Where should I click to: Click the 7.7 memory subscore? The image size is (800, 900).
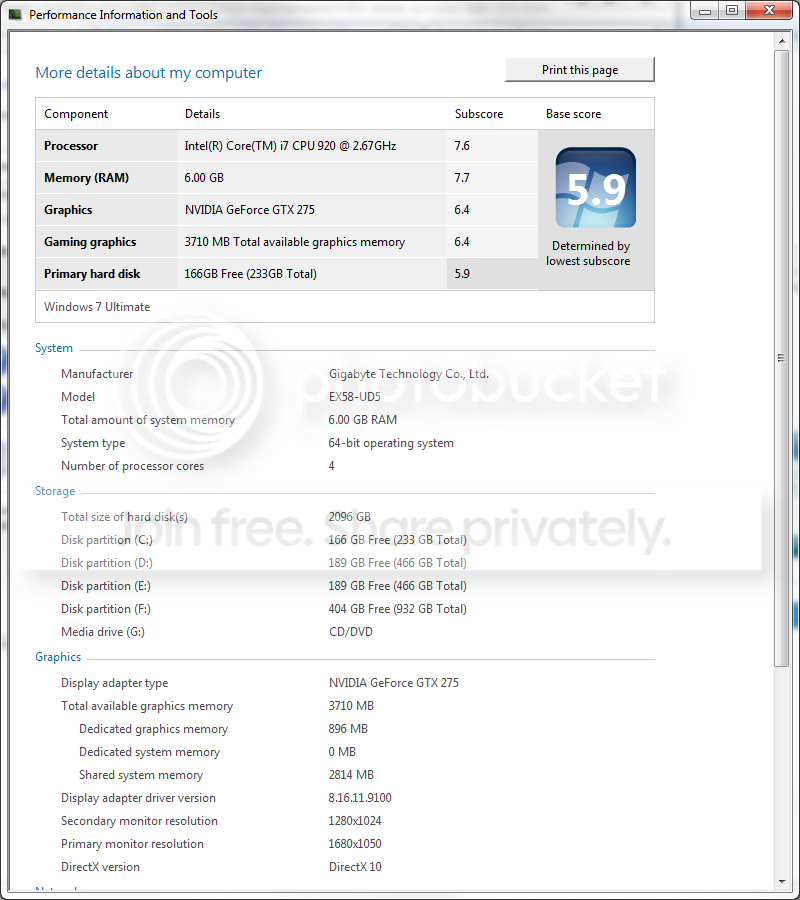point(462,178)
